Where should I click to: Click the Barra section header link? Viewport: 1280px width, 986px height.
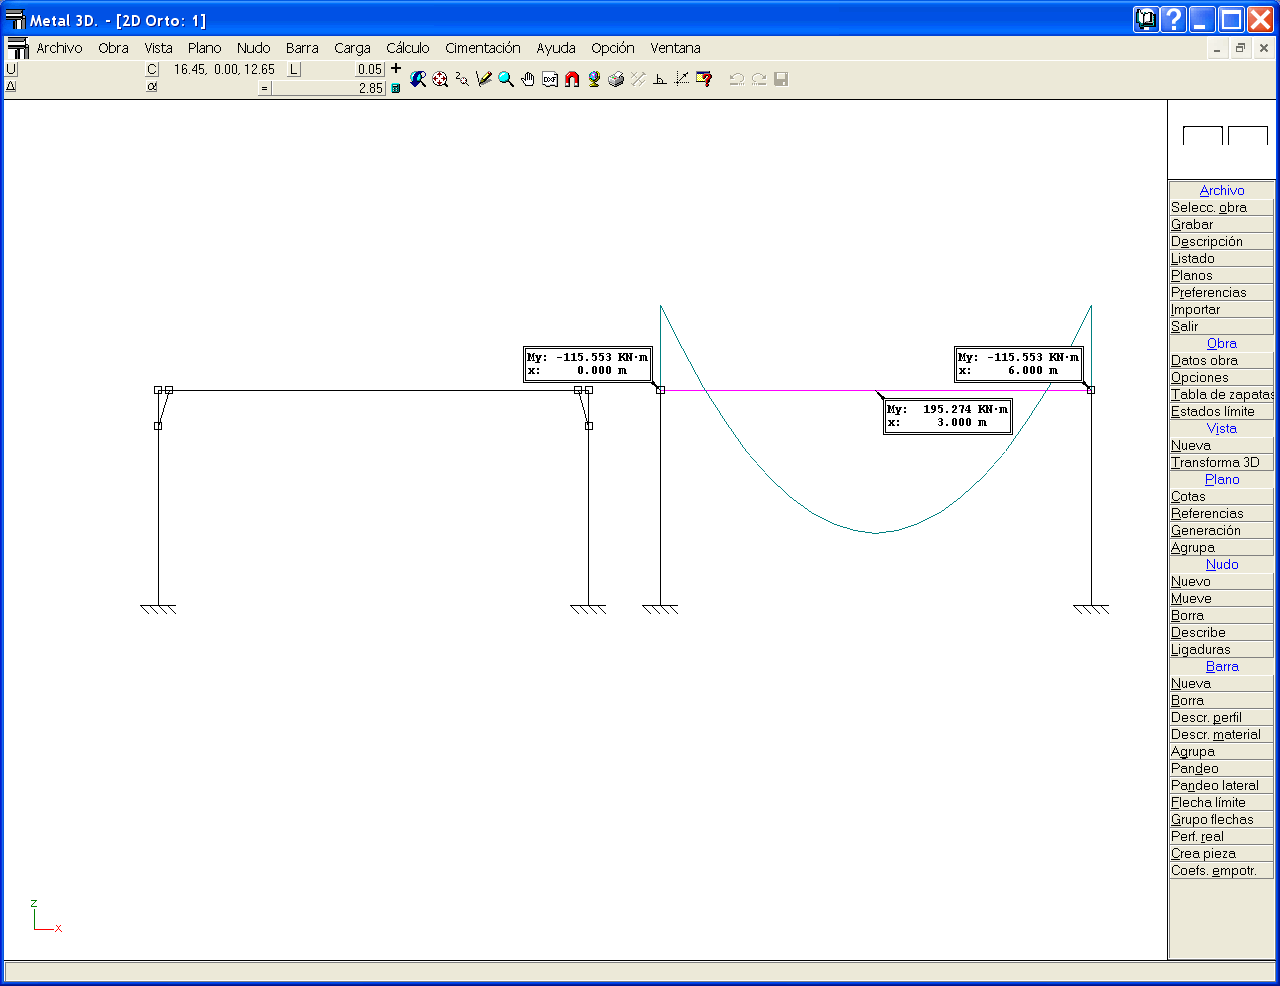(1222, 666)
